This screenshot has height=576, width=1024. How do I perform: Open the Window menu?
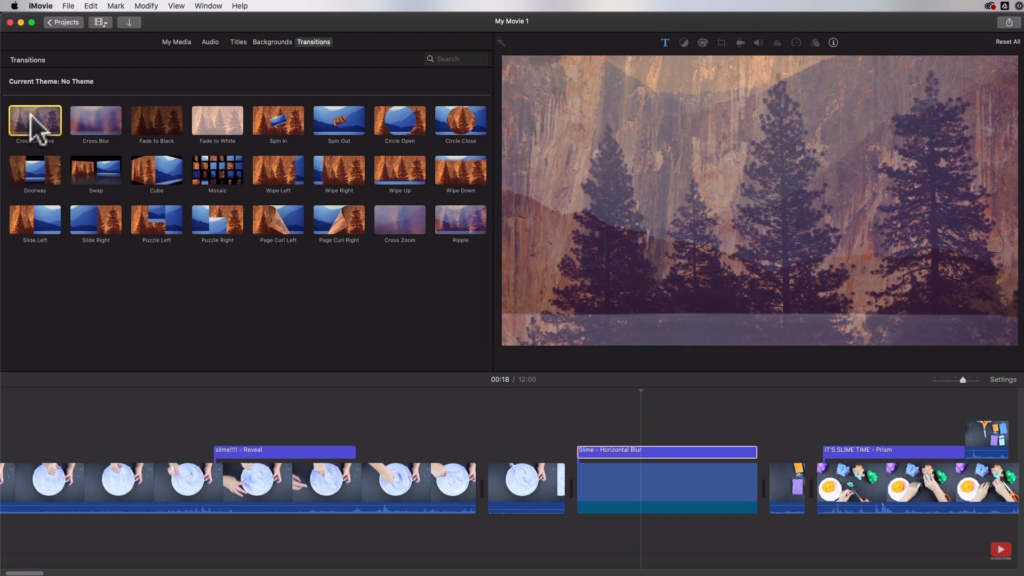point(208,6)
